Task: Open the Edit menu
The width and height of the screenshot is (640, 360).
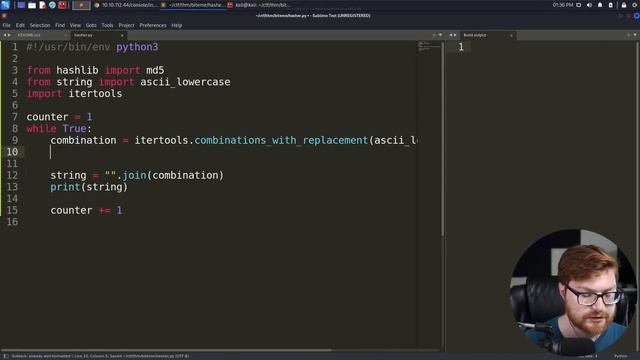Action: 20,25
